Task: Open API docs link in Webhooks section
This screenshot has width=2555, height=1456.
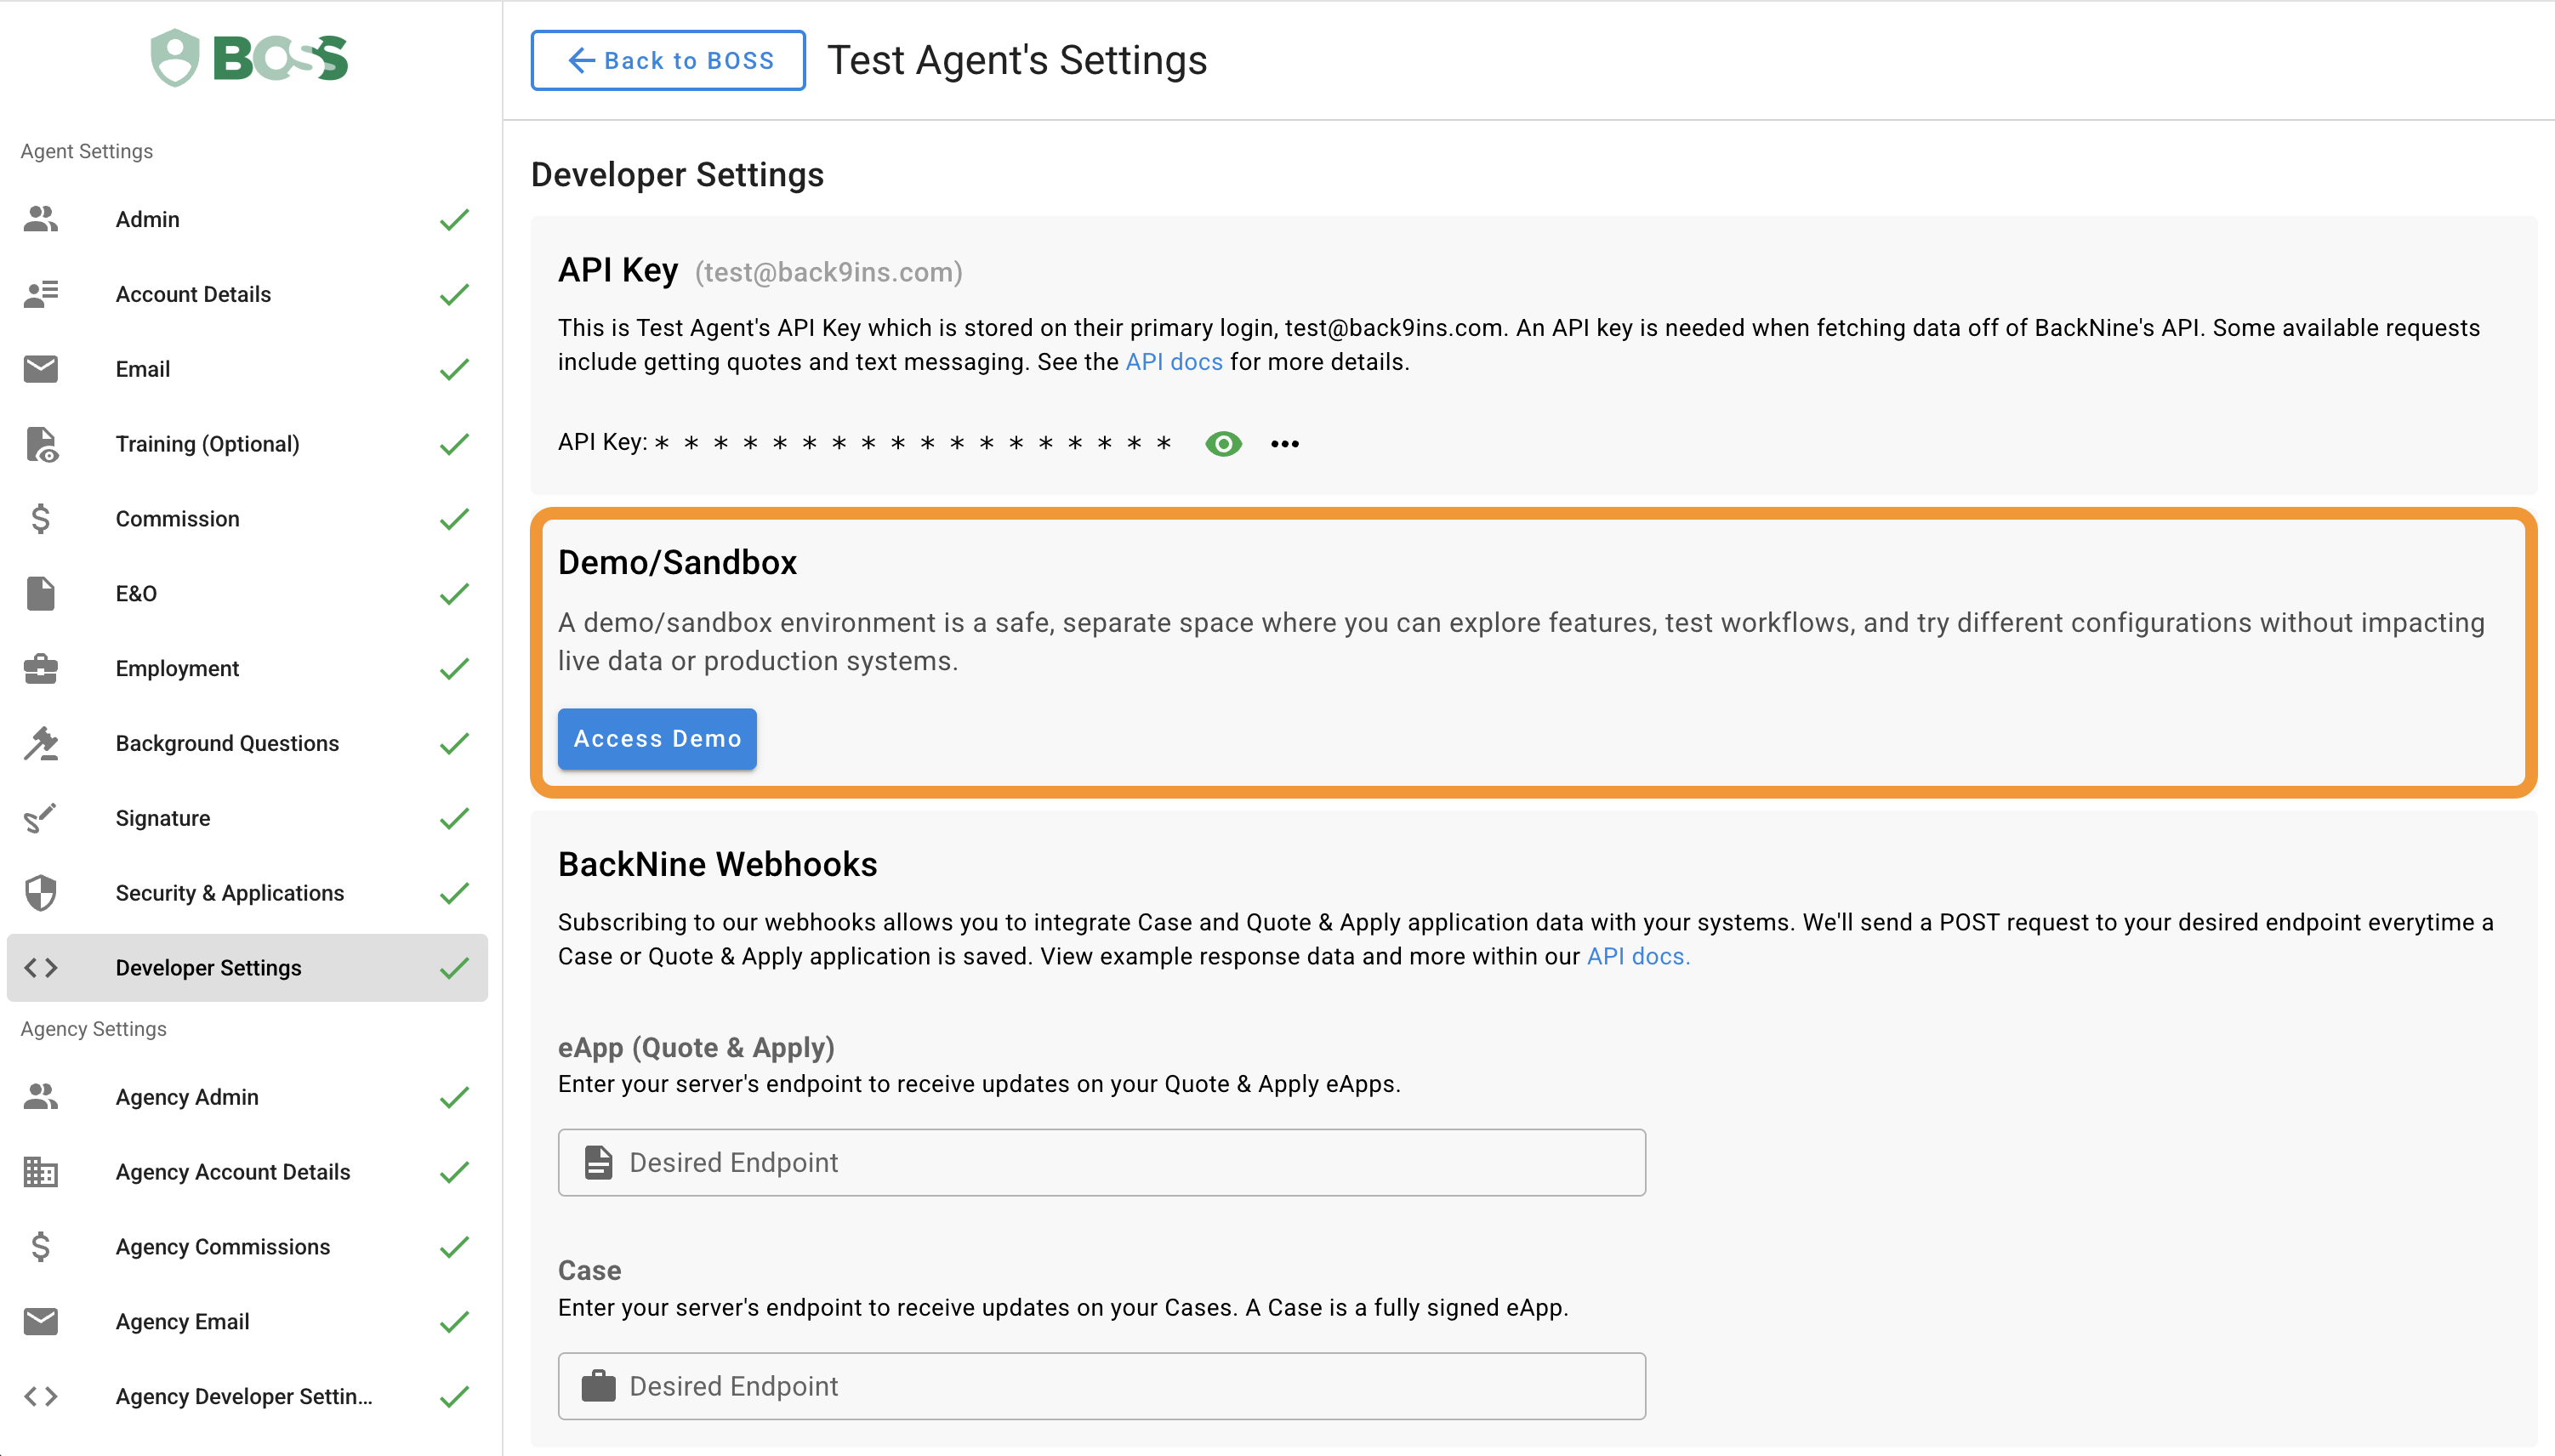Action: [x=1637, y=956]
